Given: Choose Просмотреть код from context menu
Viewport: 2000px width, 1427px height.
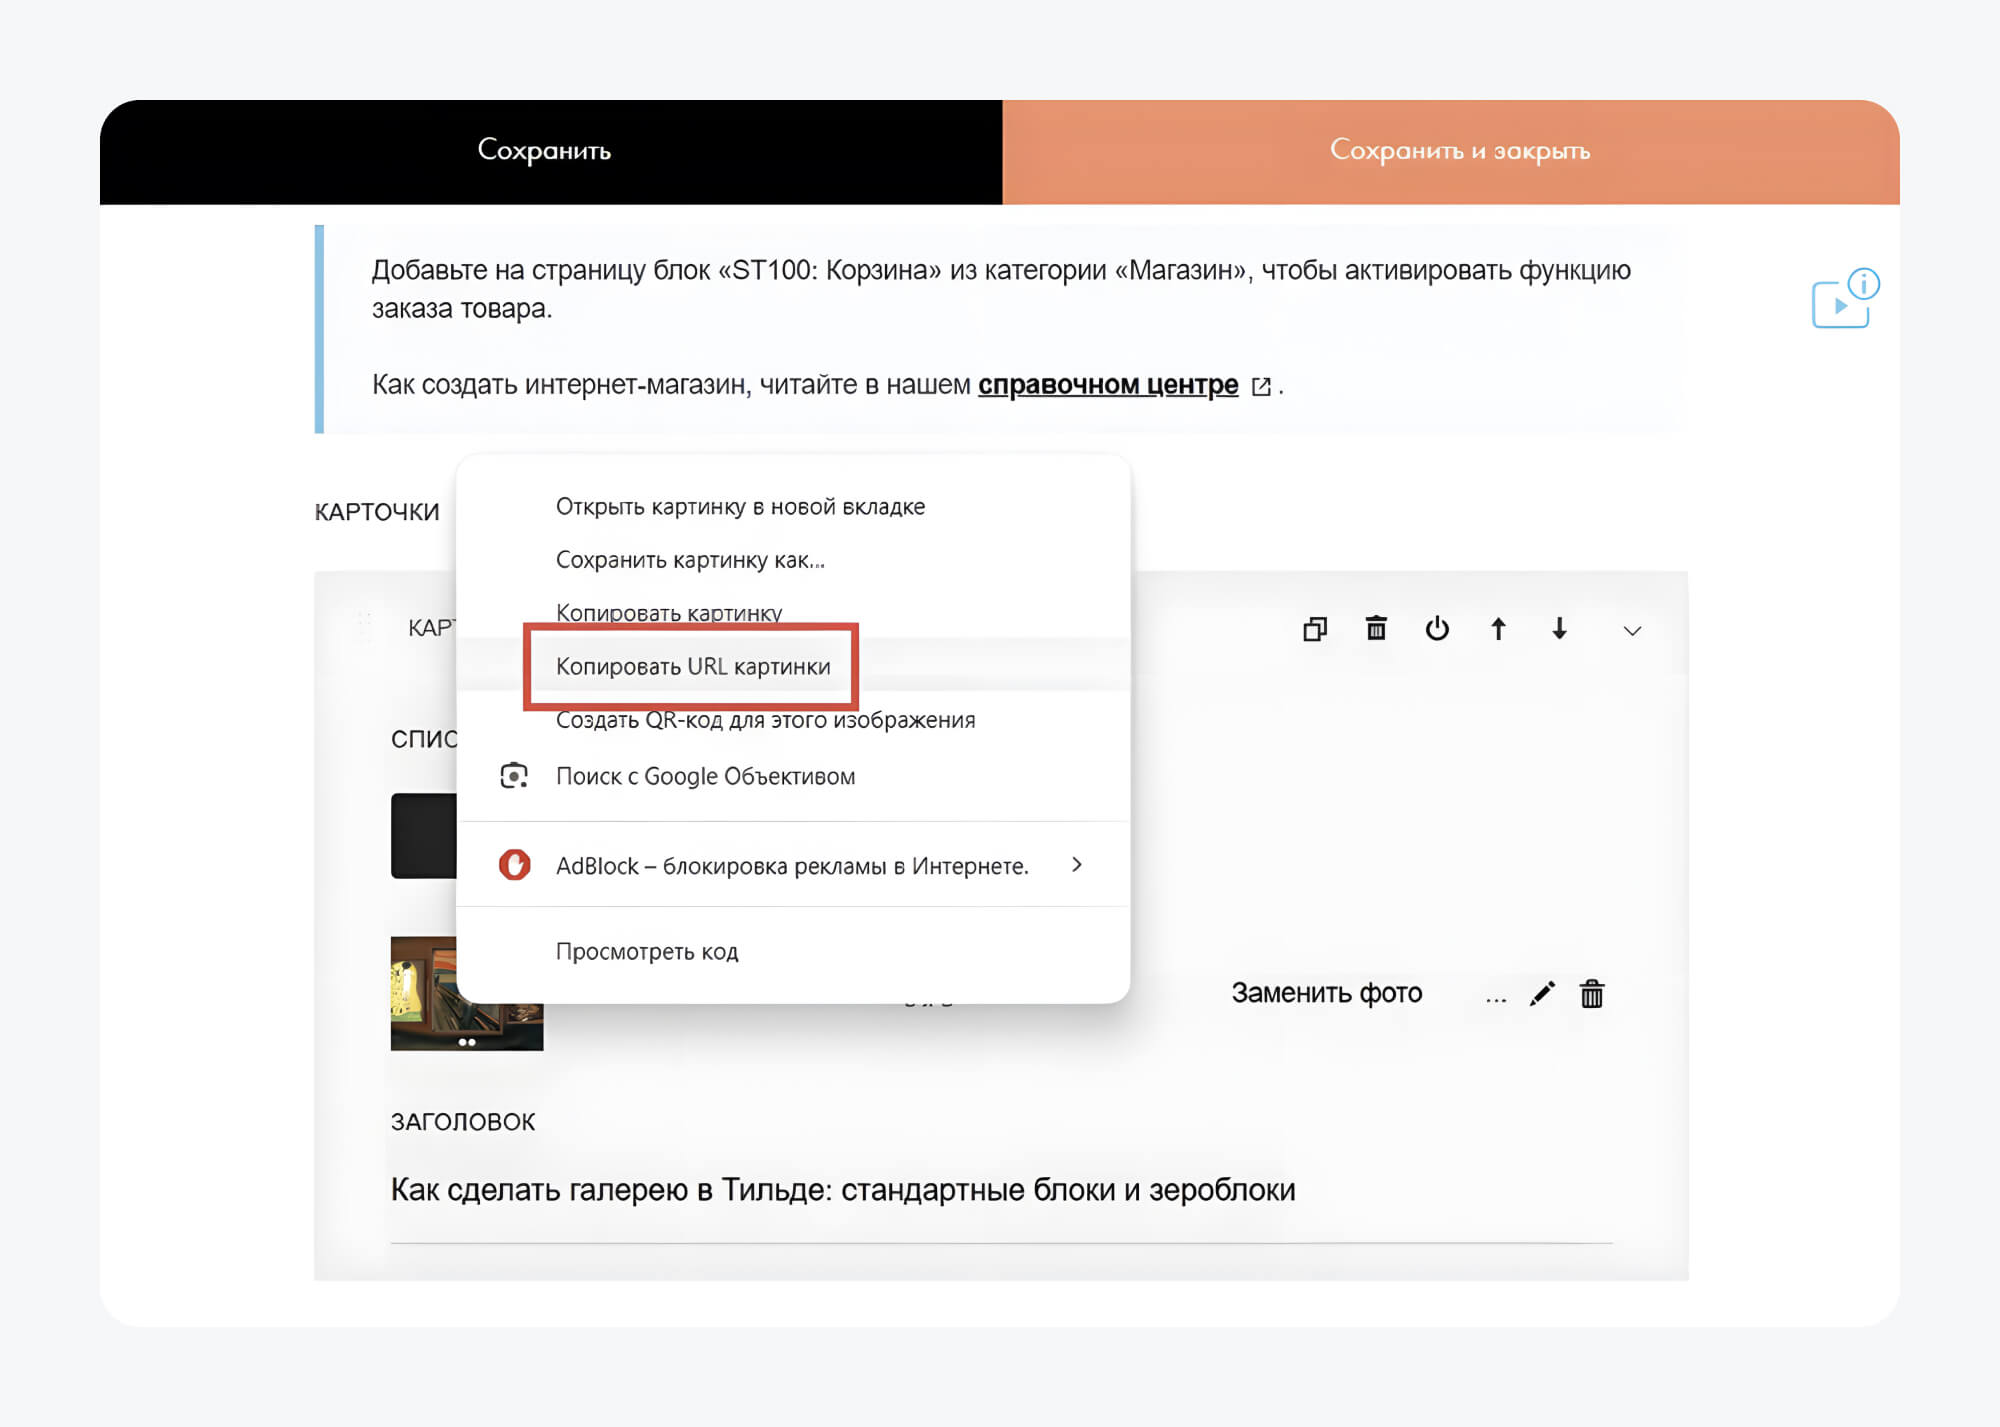Looking at the screenshot, I should 647,952.
